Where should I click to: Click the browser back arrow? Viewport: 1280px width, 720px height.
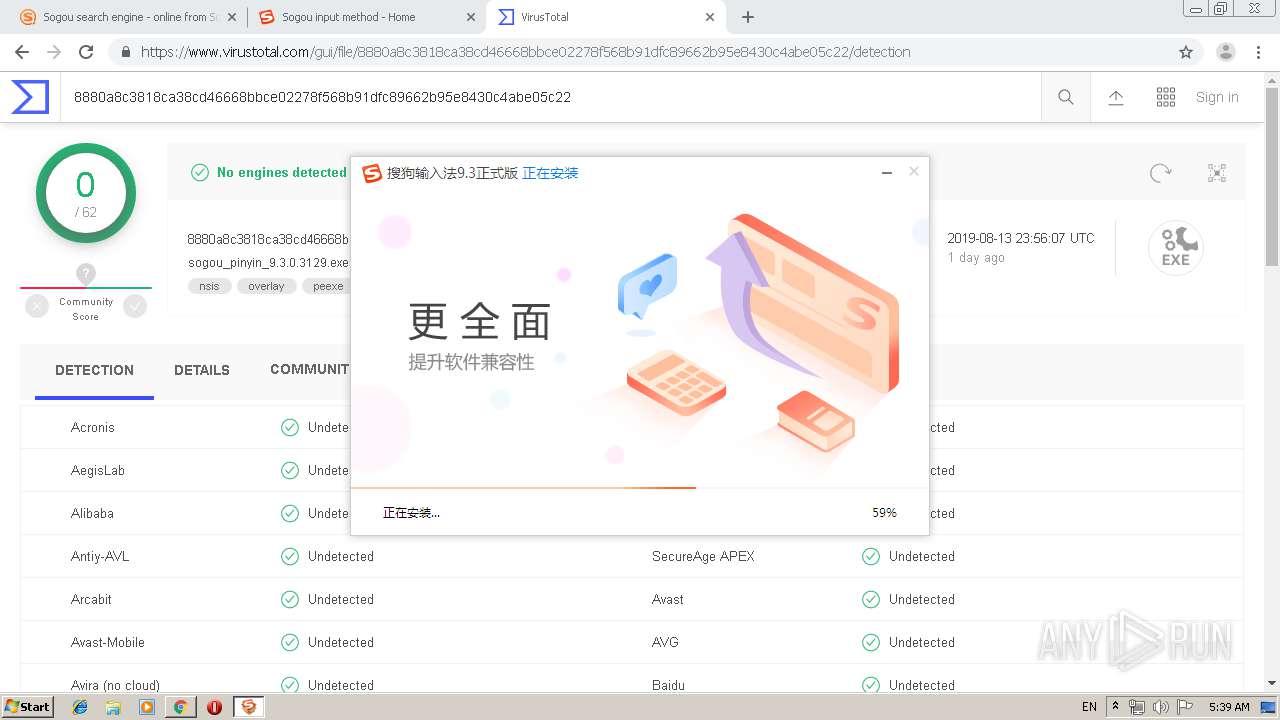(22, 52)
